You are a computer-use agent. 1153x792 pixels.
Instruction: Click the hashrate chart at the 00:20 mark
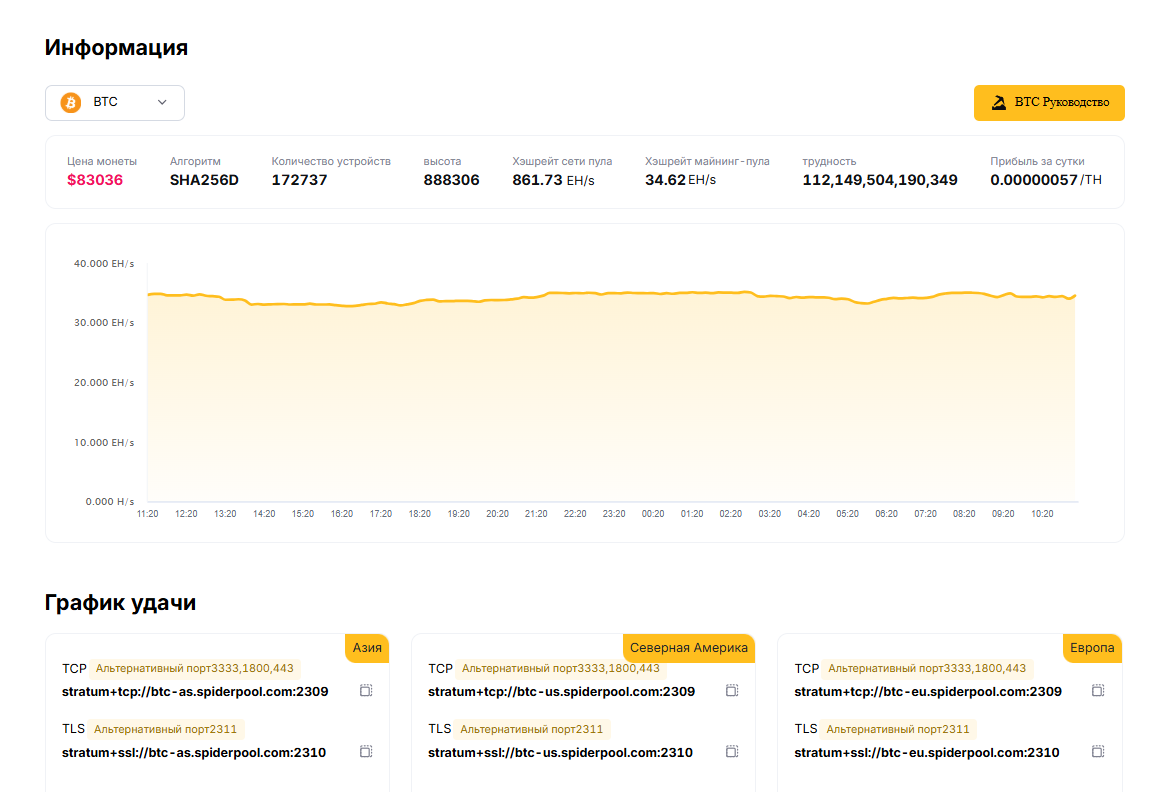653,400
